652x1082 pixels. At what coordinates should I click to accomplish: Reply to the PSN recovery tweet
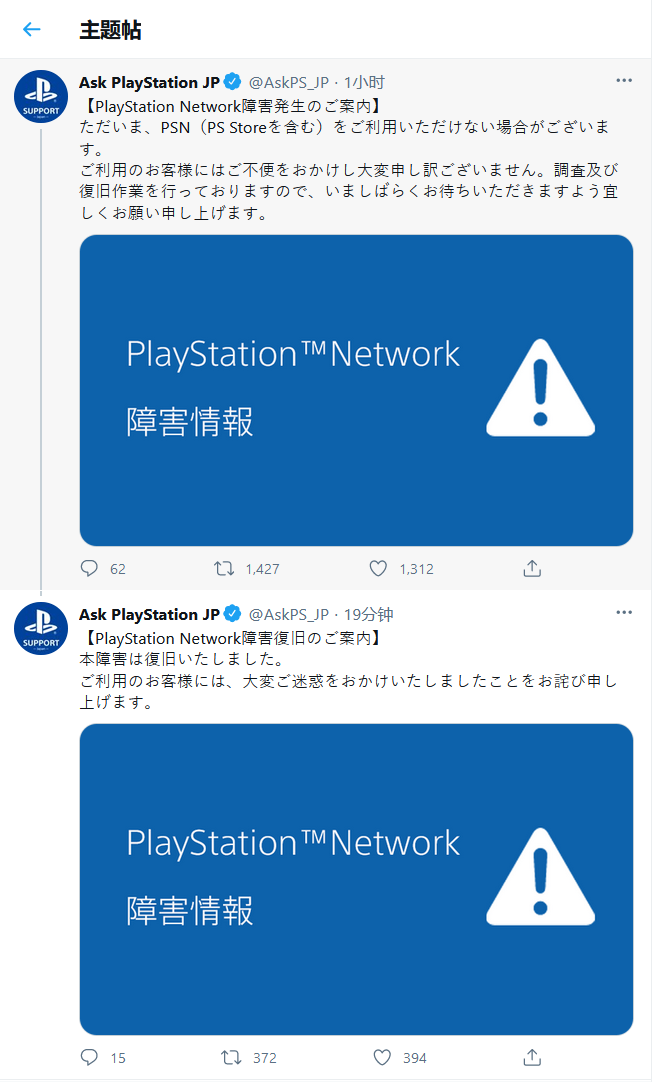[x=90, y=1057]
